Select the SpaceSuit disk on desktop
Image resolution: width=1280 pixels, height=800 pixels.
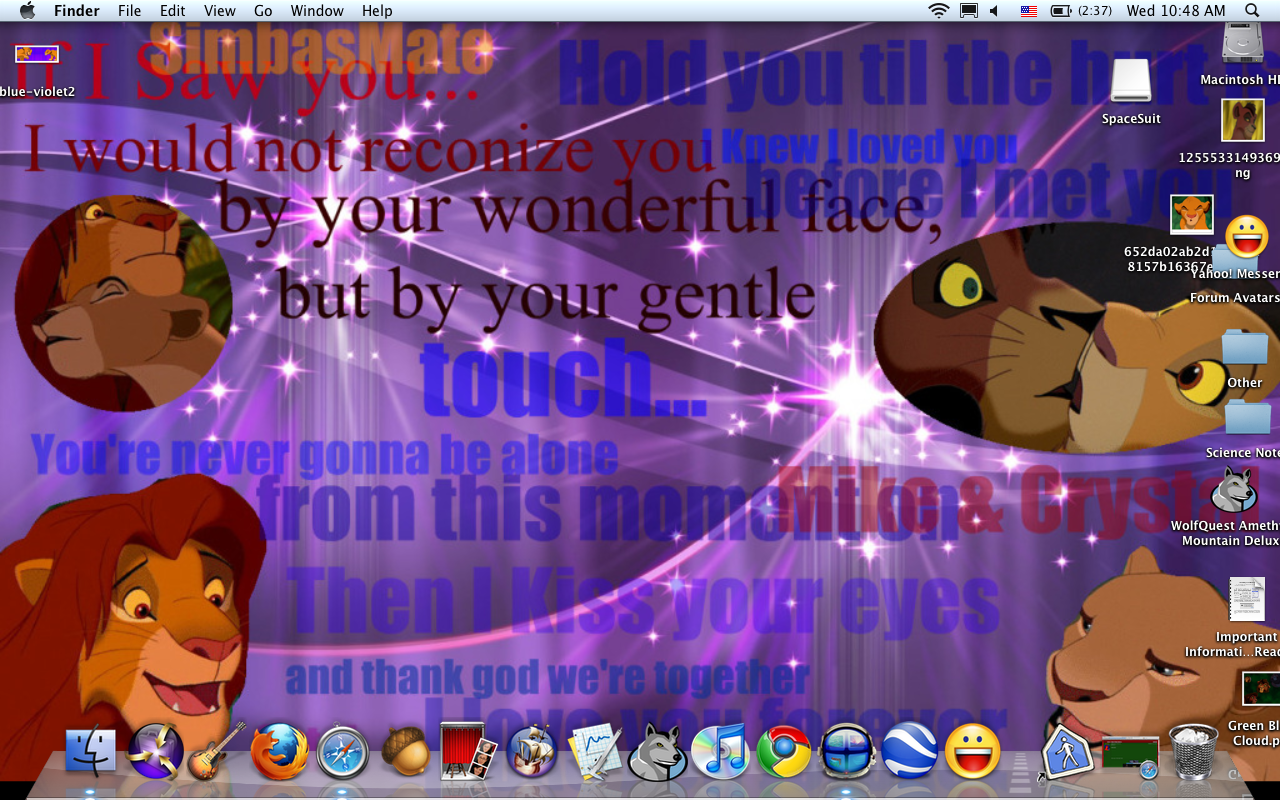pos(1131,82)
